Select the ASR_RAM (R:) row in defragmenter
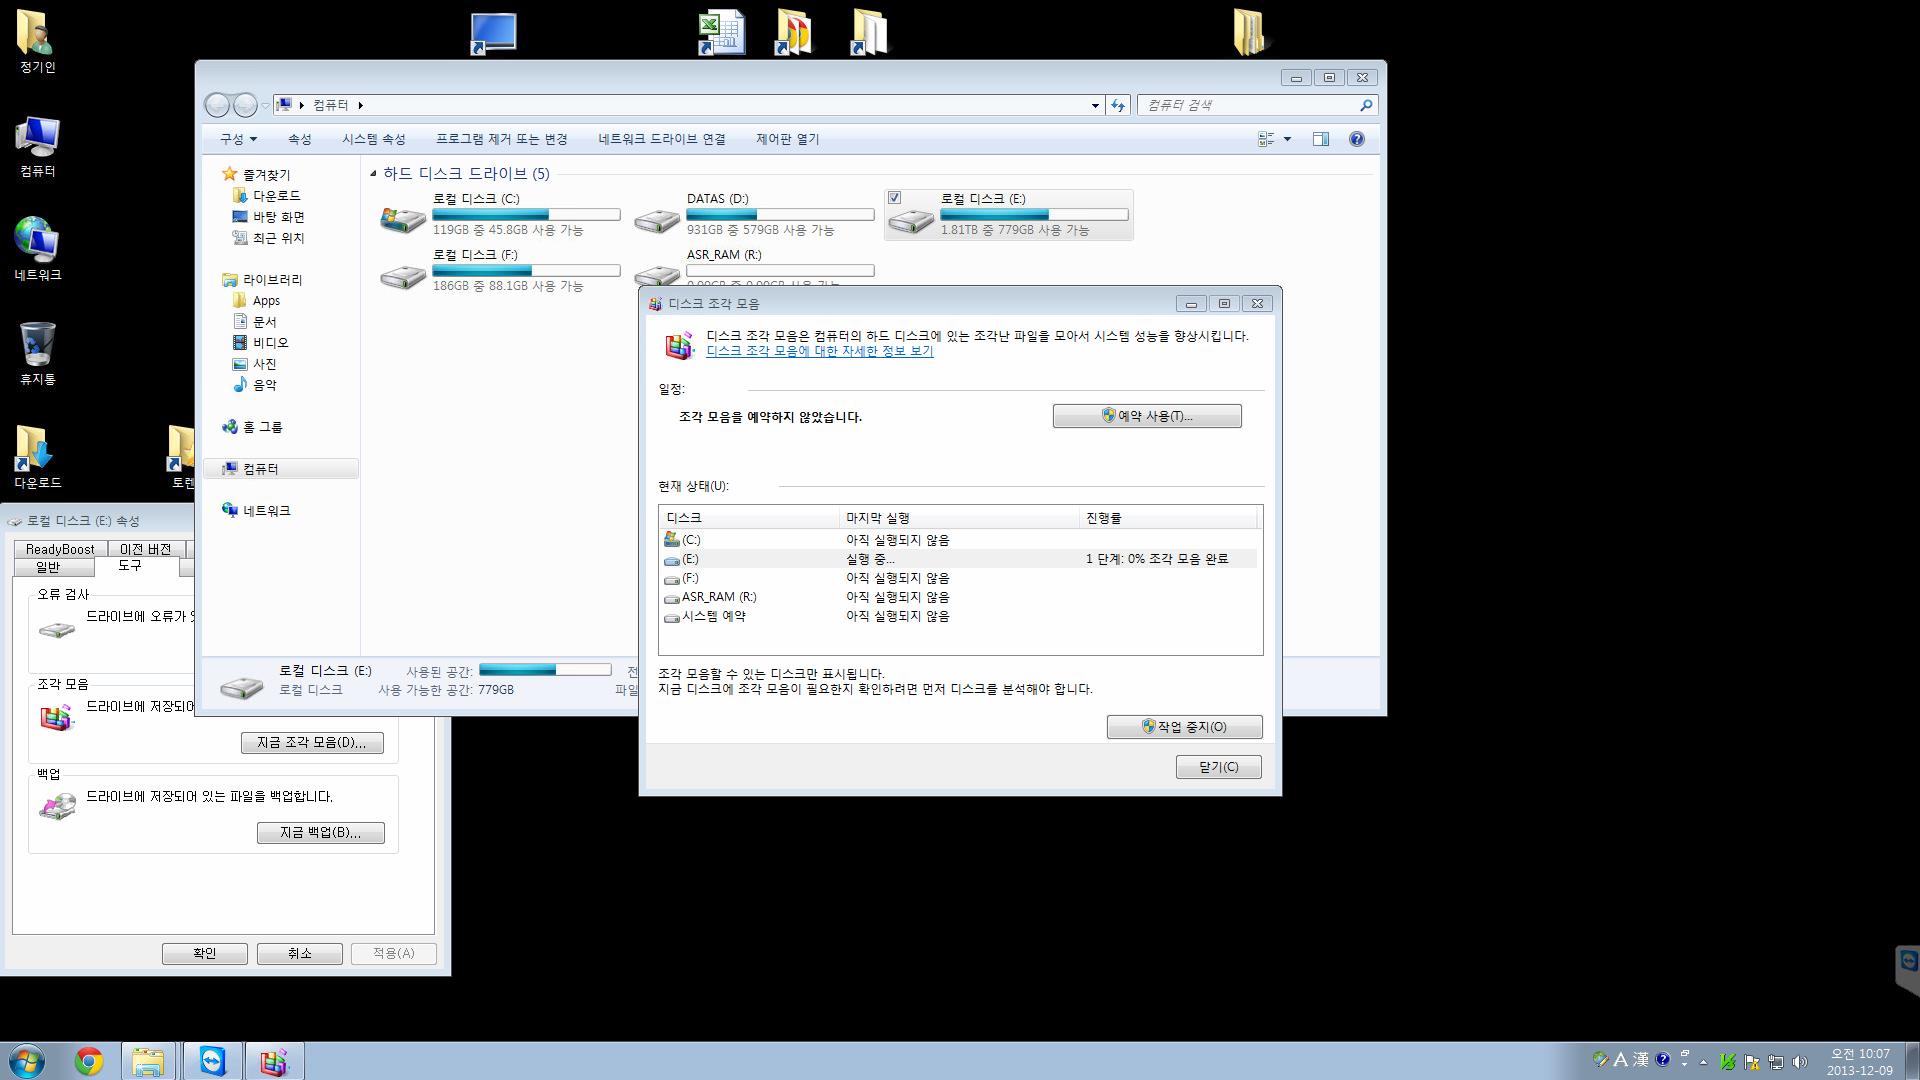Viewport: 1920px width, 1080px height. (959, 597)
